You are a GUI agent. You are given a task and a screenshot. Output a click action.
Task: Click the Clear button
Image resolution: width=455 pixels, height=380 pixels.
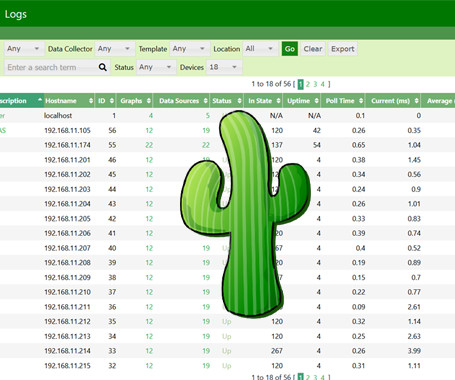(313, 49)
